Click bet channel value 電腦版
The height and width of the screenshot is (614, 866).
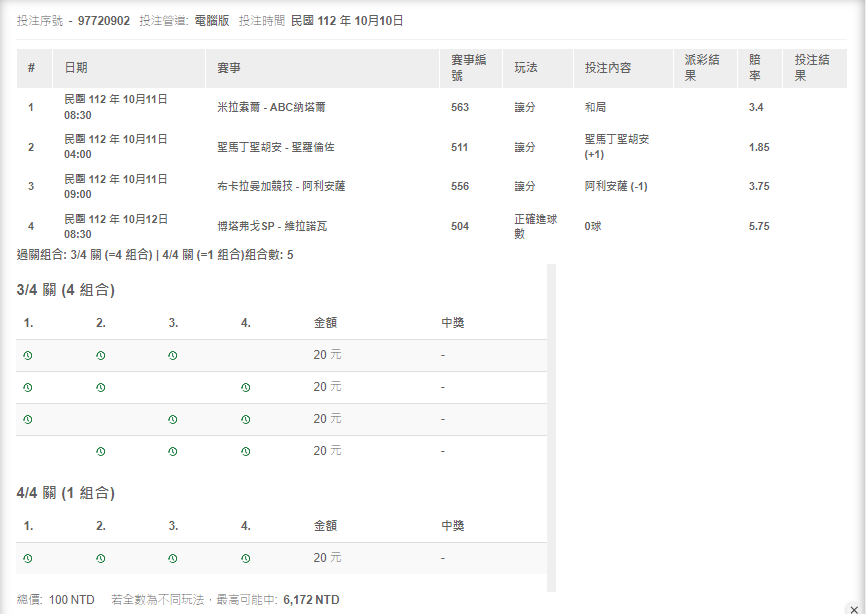tap(212, 21)
